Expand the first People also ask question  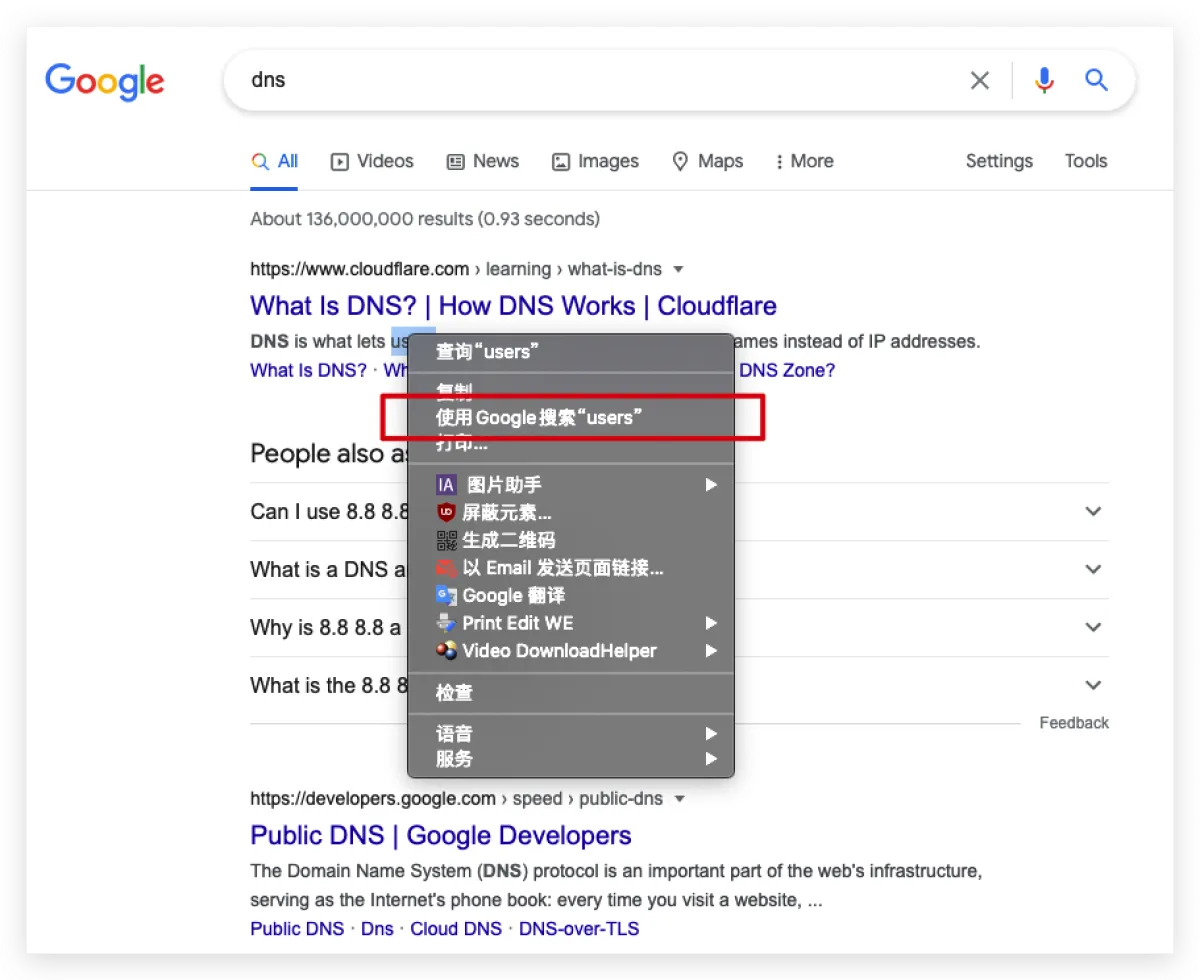pyautogui.click(x=1093, y=512)
